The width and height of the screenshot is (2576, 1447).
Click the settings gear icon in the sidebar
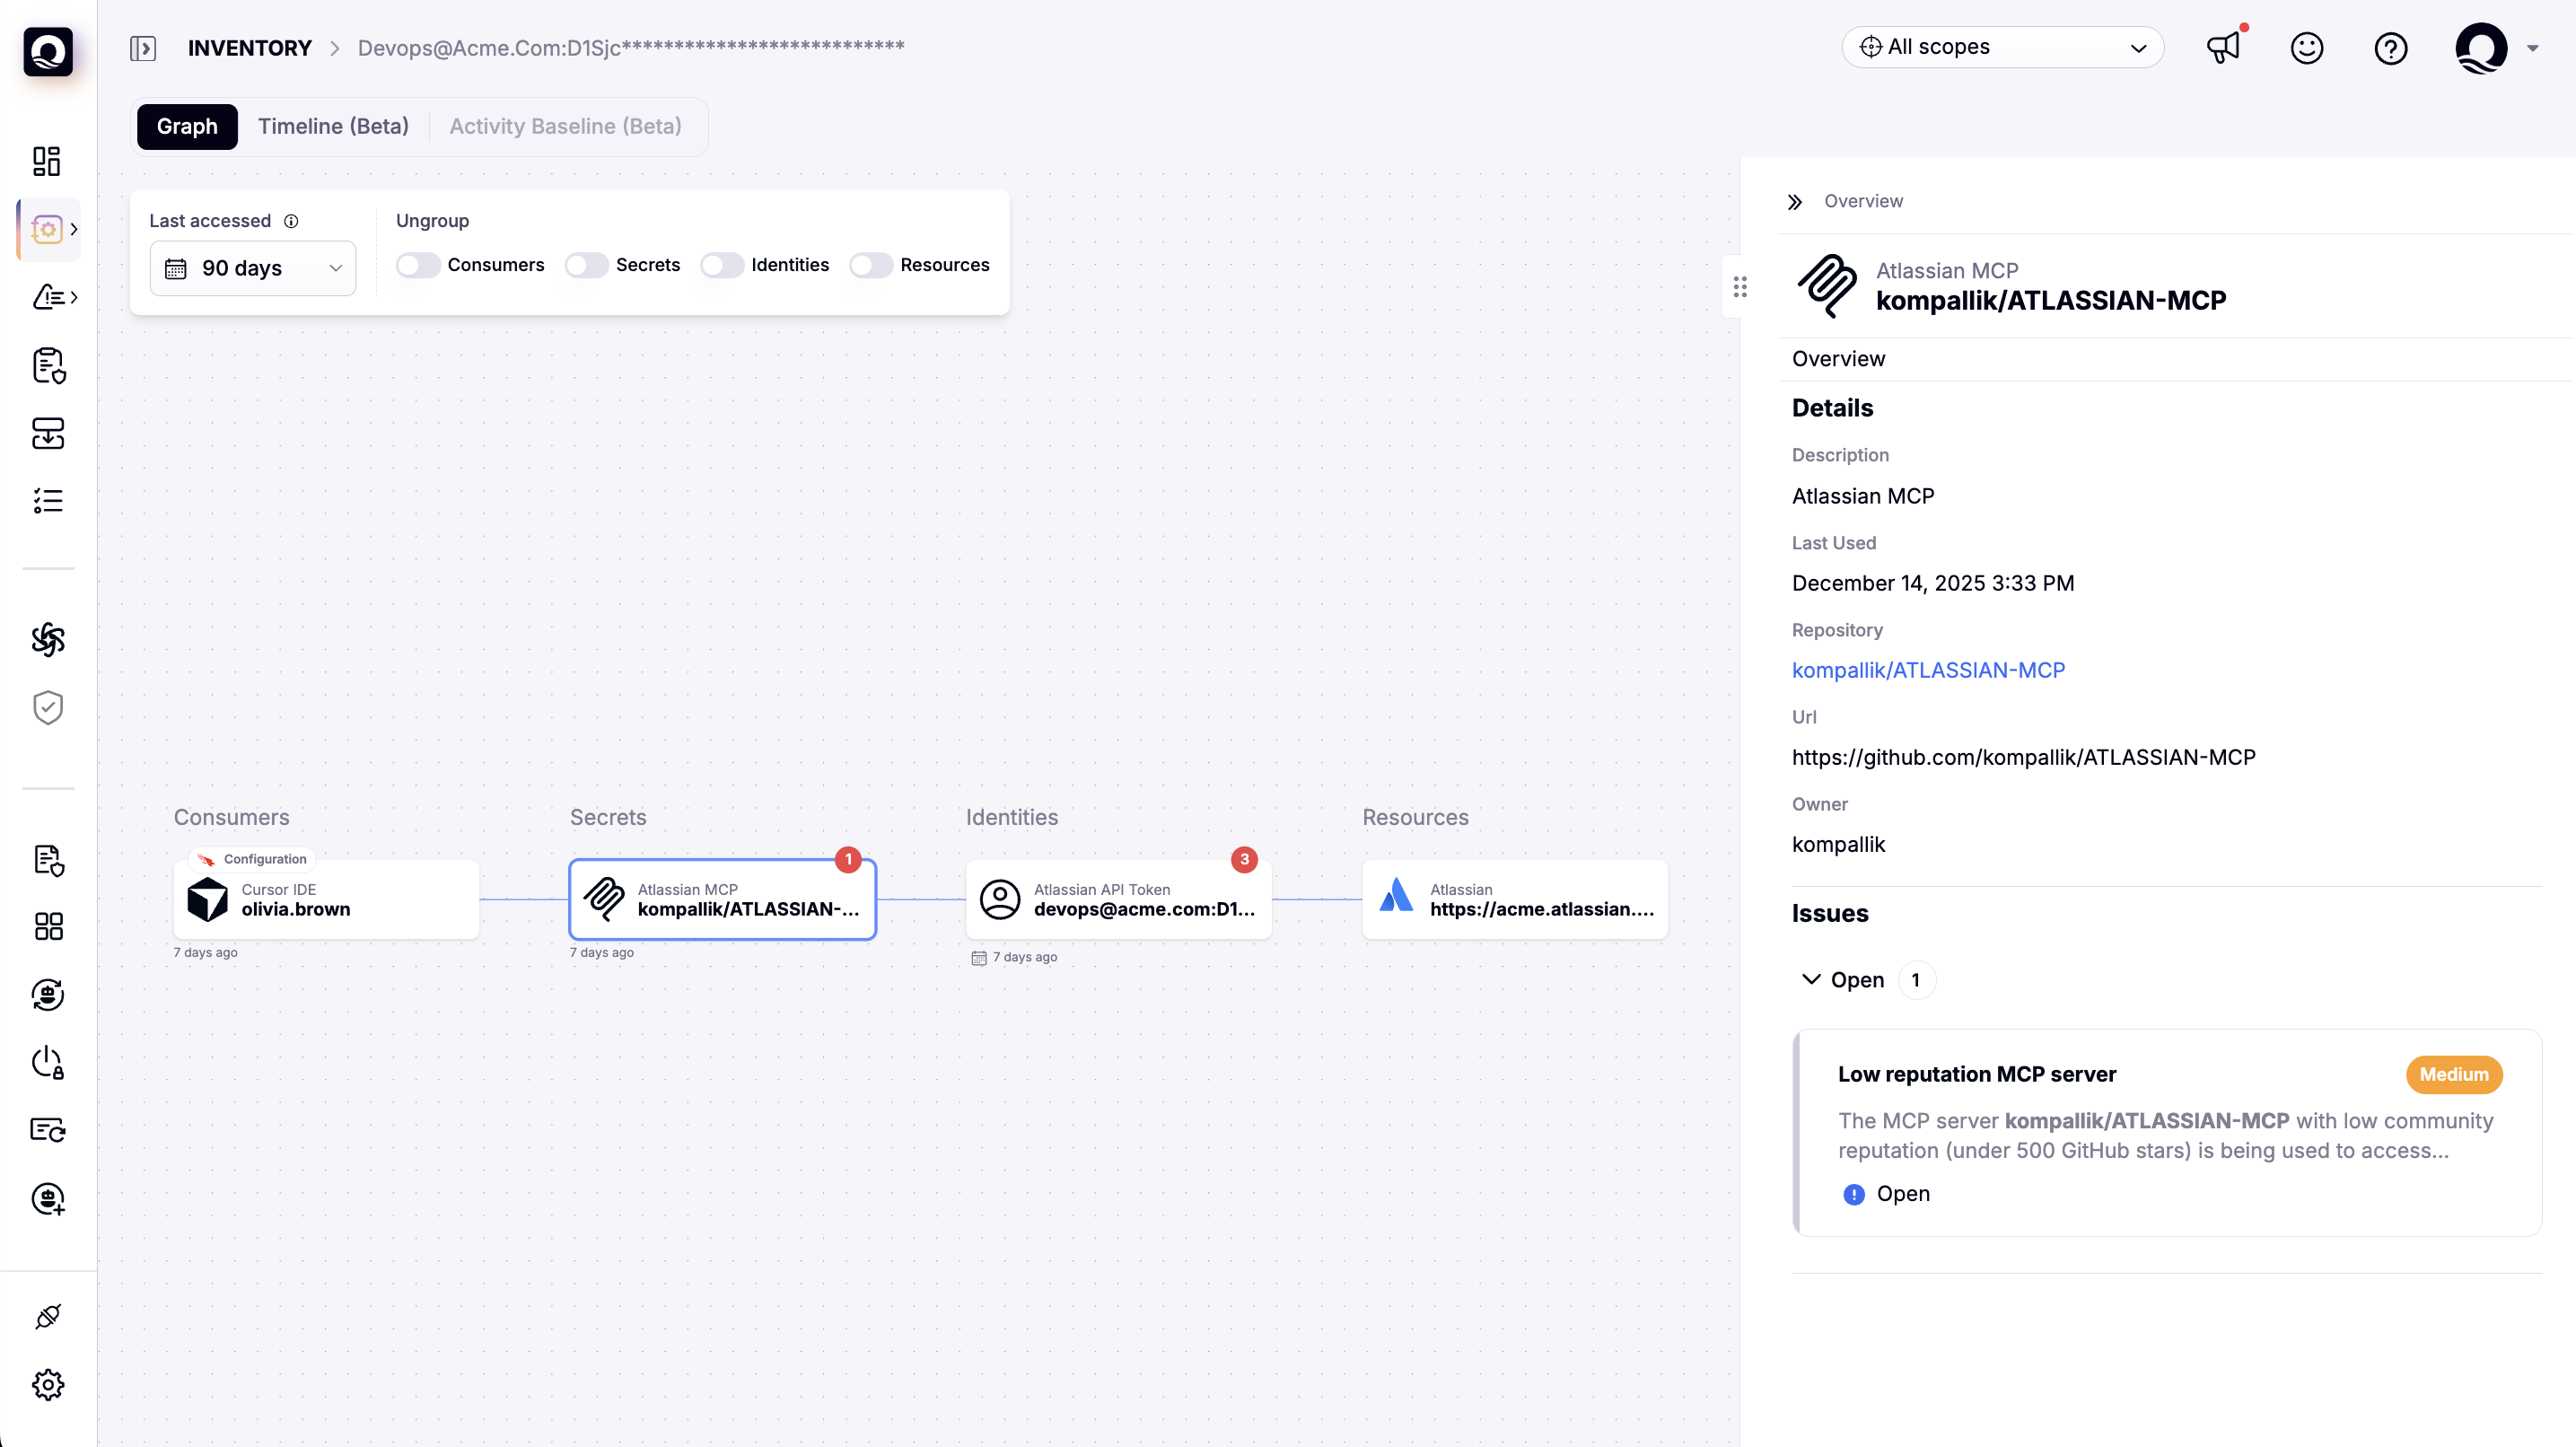[x=47, y=1385]
